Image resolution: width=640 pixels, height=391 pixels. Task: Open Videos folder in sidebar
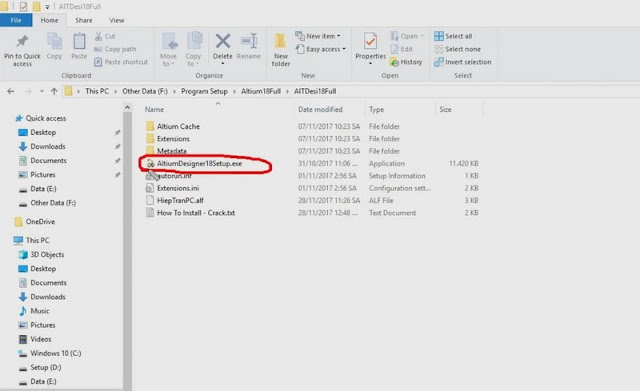pos(40,339)
